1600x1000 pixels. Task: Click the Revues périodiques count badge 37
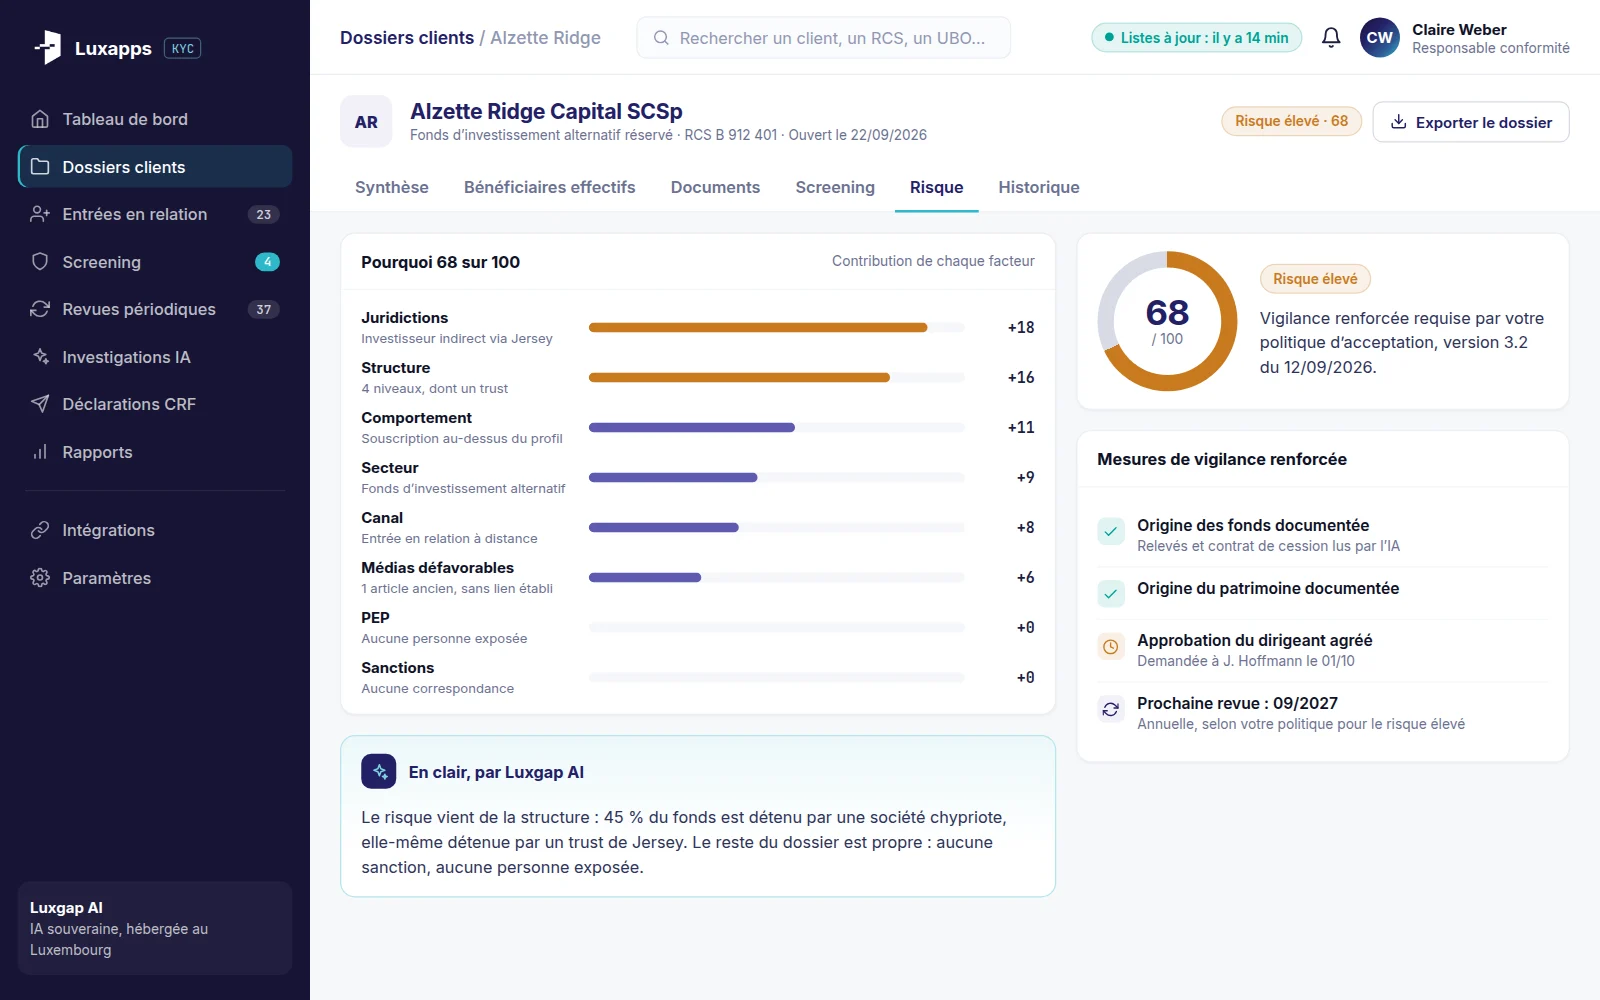tap(264, 309)
